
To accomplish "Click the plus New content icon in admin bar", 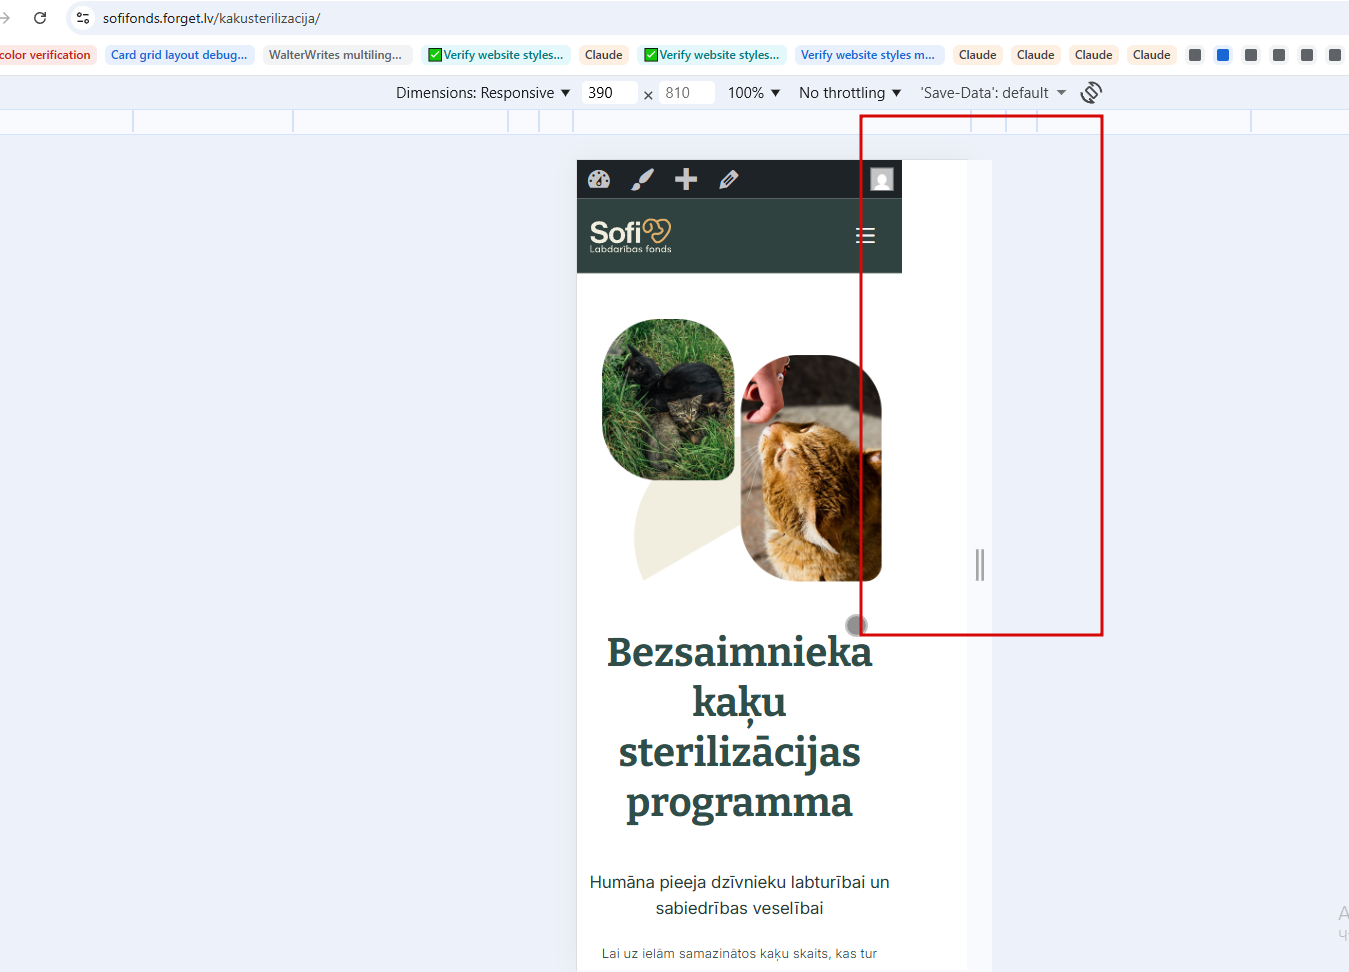I will (x=686, y=180).
